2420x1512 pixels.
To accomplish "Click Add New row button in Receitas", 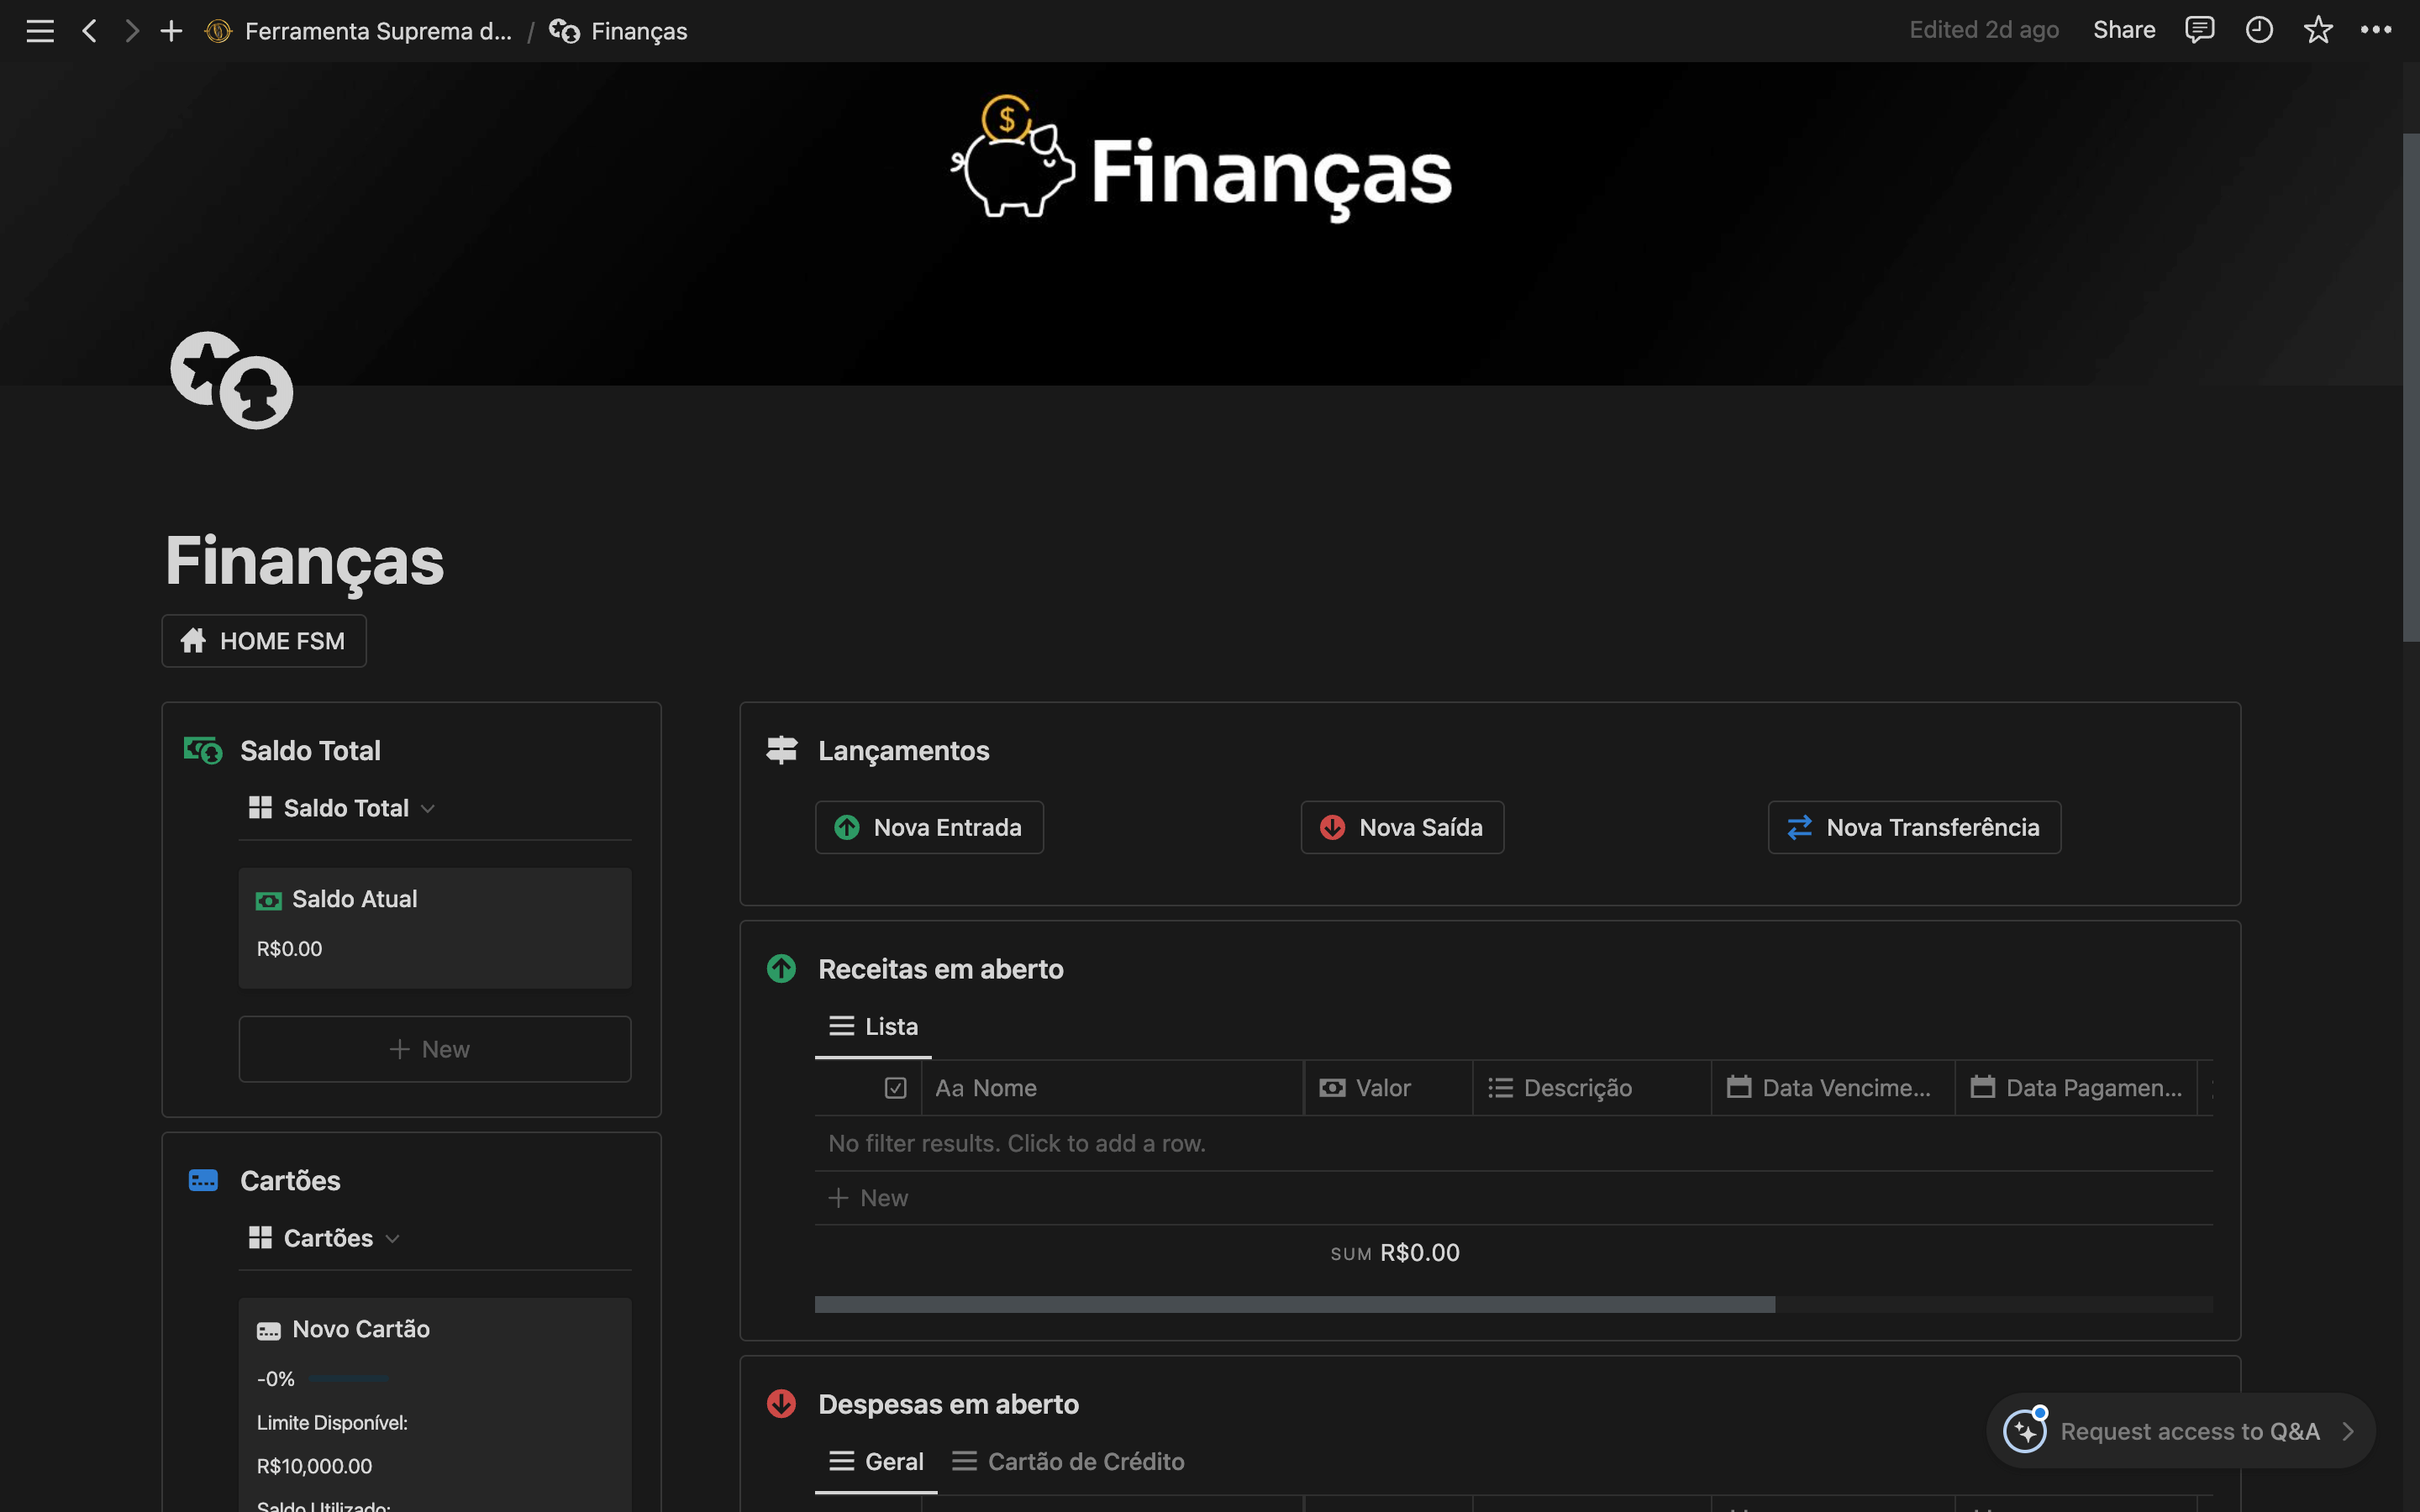I will click(865, 1197).
